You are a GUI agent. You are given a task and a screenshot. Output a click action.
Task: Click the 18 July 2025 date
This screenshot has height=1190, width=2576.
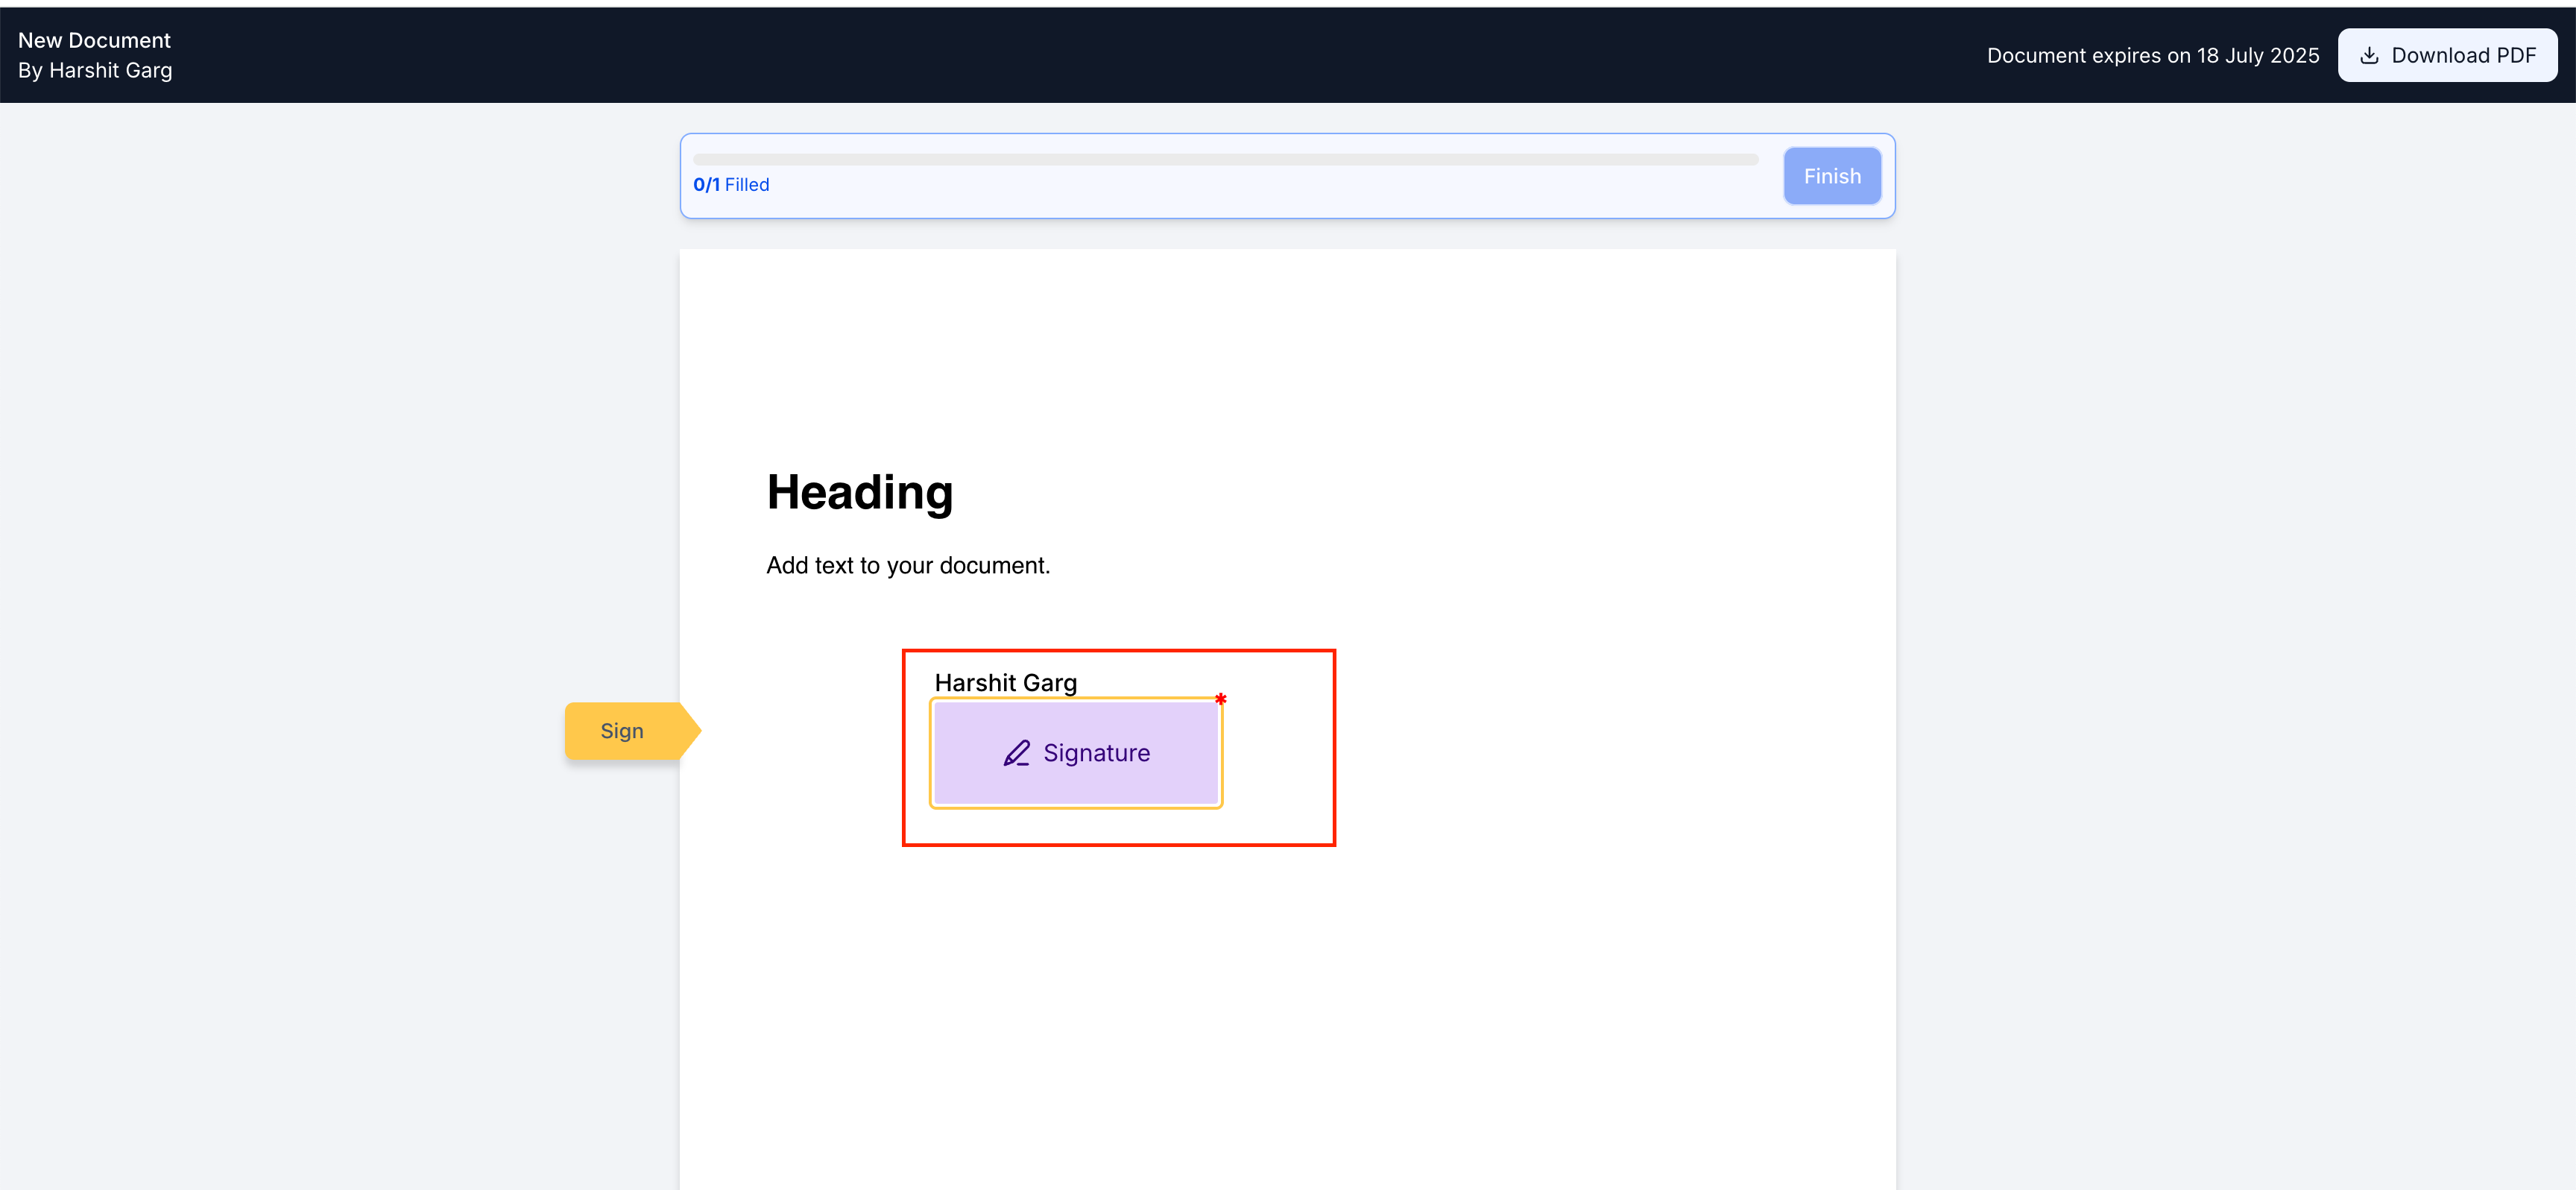pos(2257,56)
